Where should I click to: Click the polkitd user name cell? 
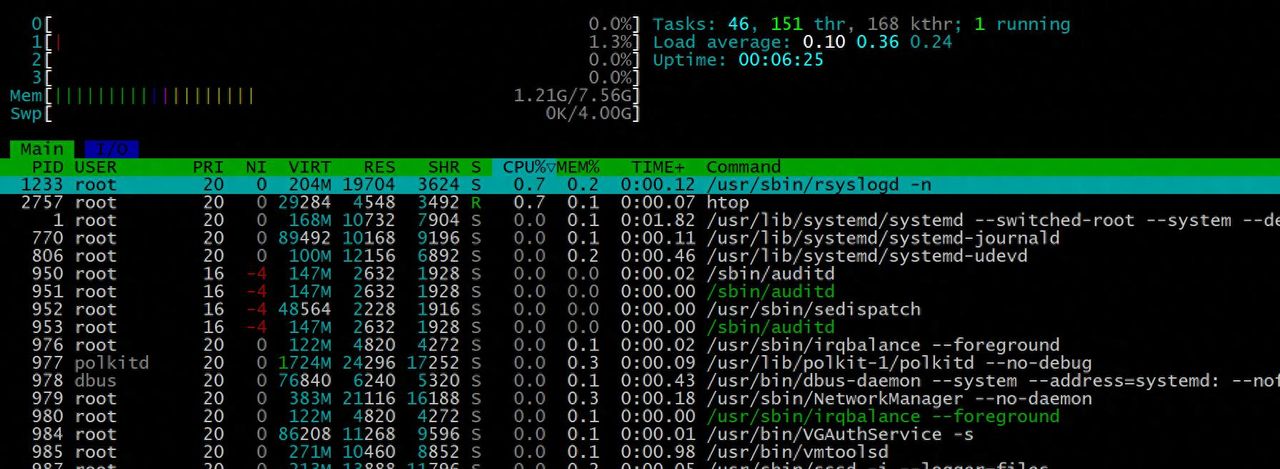(111, 363)
